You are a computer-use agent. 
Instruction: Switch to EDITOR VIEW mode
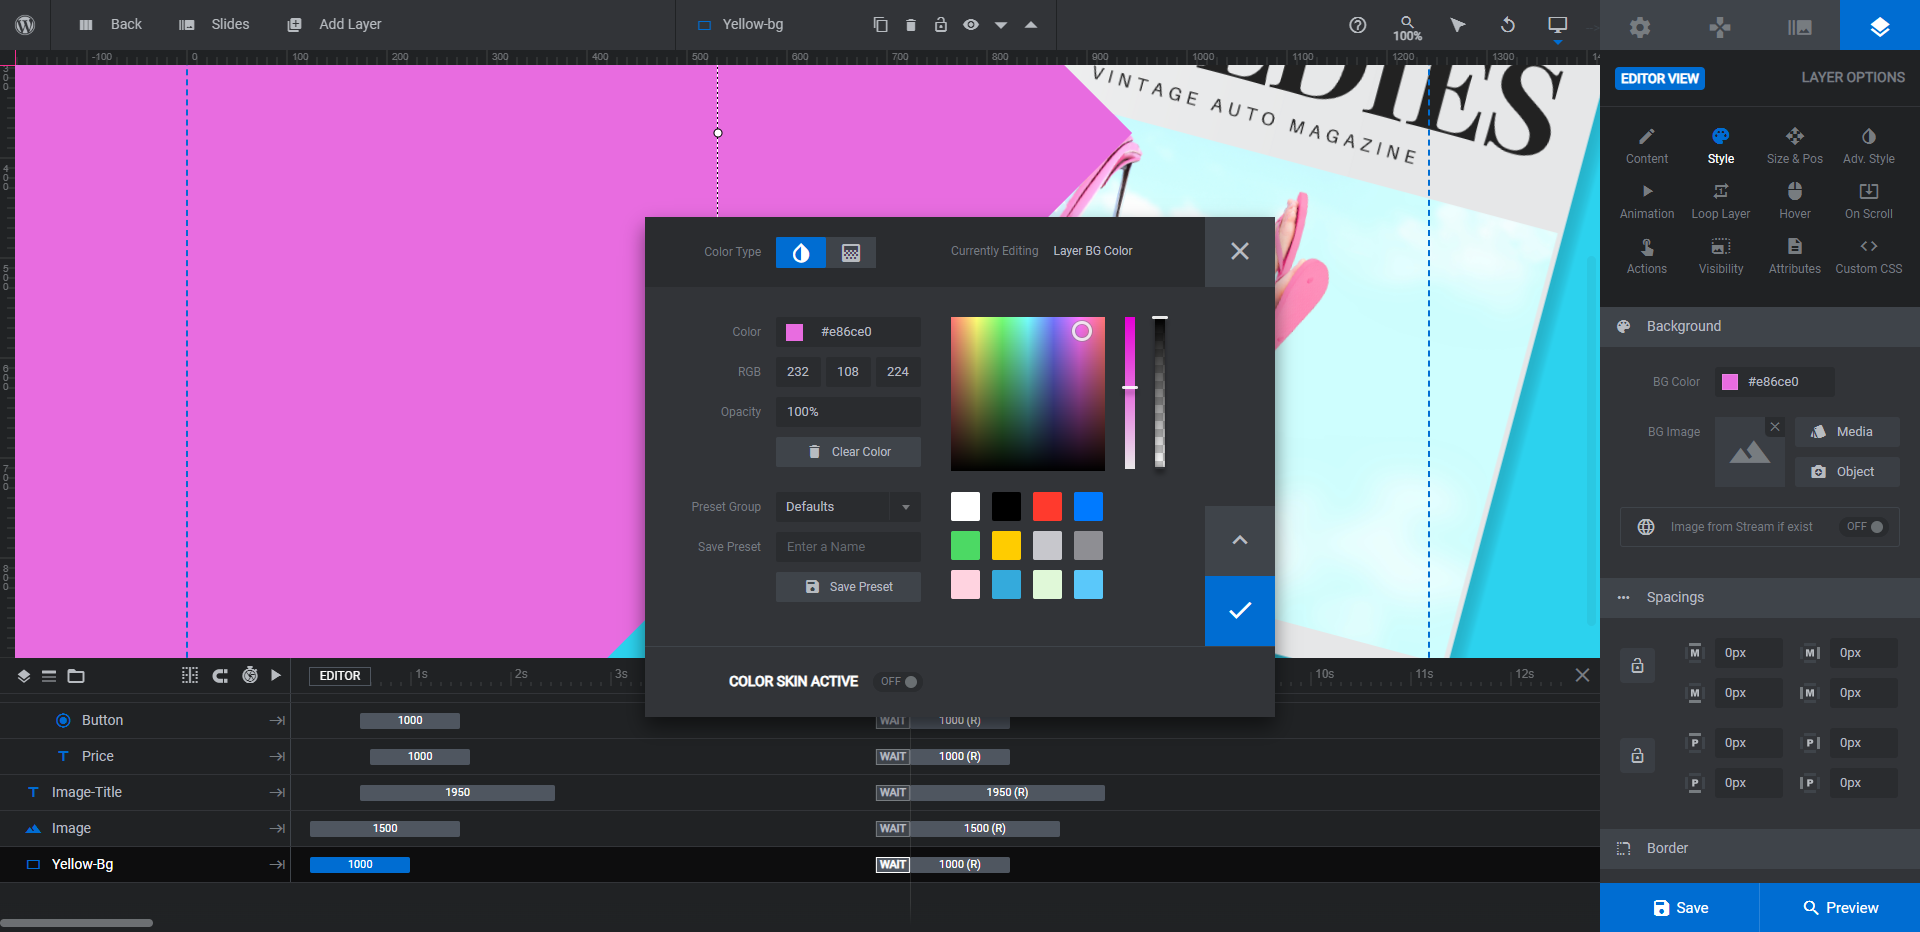click(x=1660, y=79)
